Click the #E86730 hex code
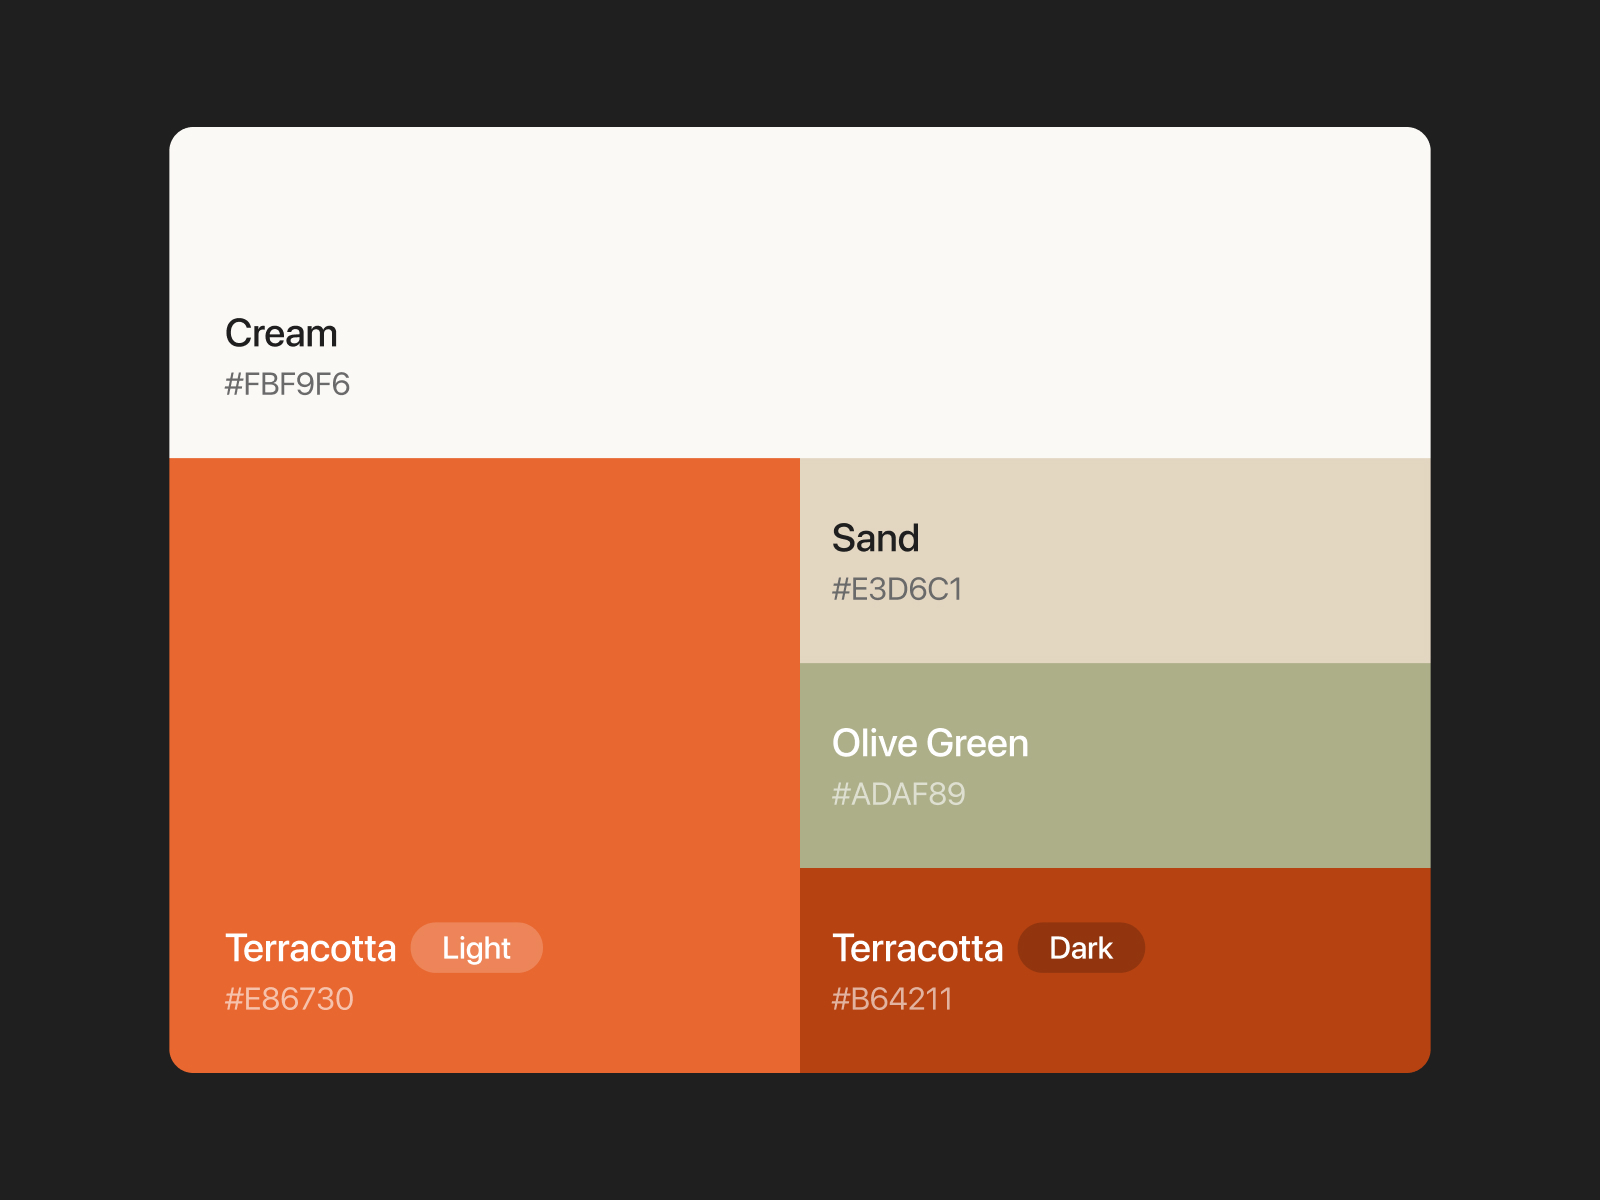Screen dimensions: 1600x1200 289,999
